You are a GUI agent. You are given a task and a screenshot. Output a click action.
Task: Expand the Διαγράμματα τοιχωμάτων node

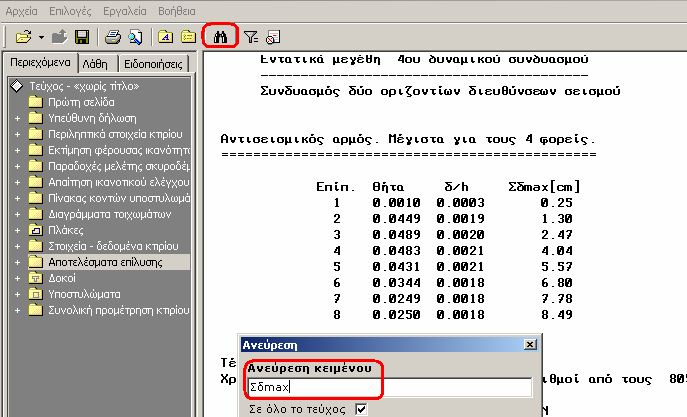[x=18, y=214]
